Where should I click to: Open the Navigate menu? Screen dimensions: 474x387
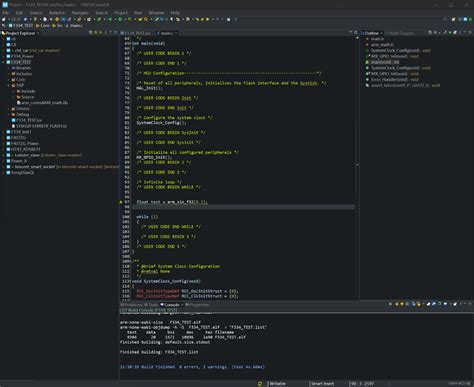click(80, 13)
